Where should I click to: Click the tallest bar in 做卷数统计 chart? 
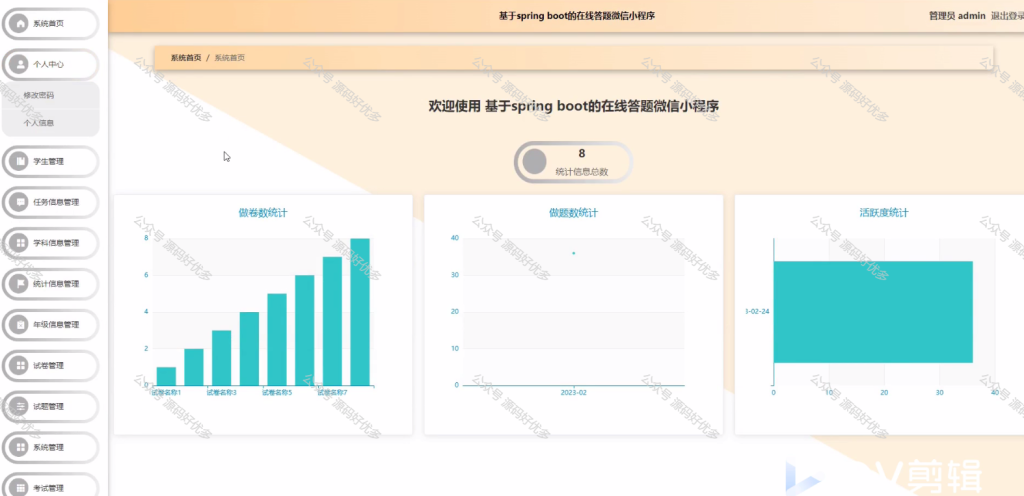tap(360, 312)
